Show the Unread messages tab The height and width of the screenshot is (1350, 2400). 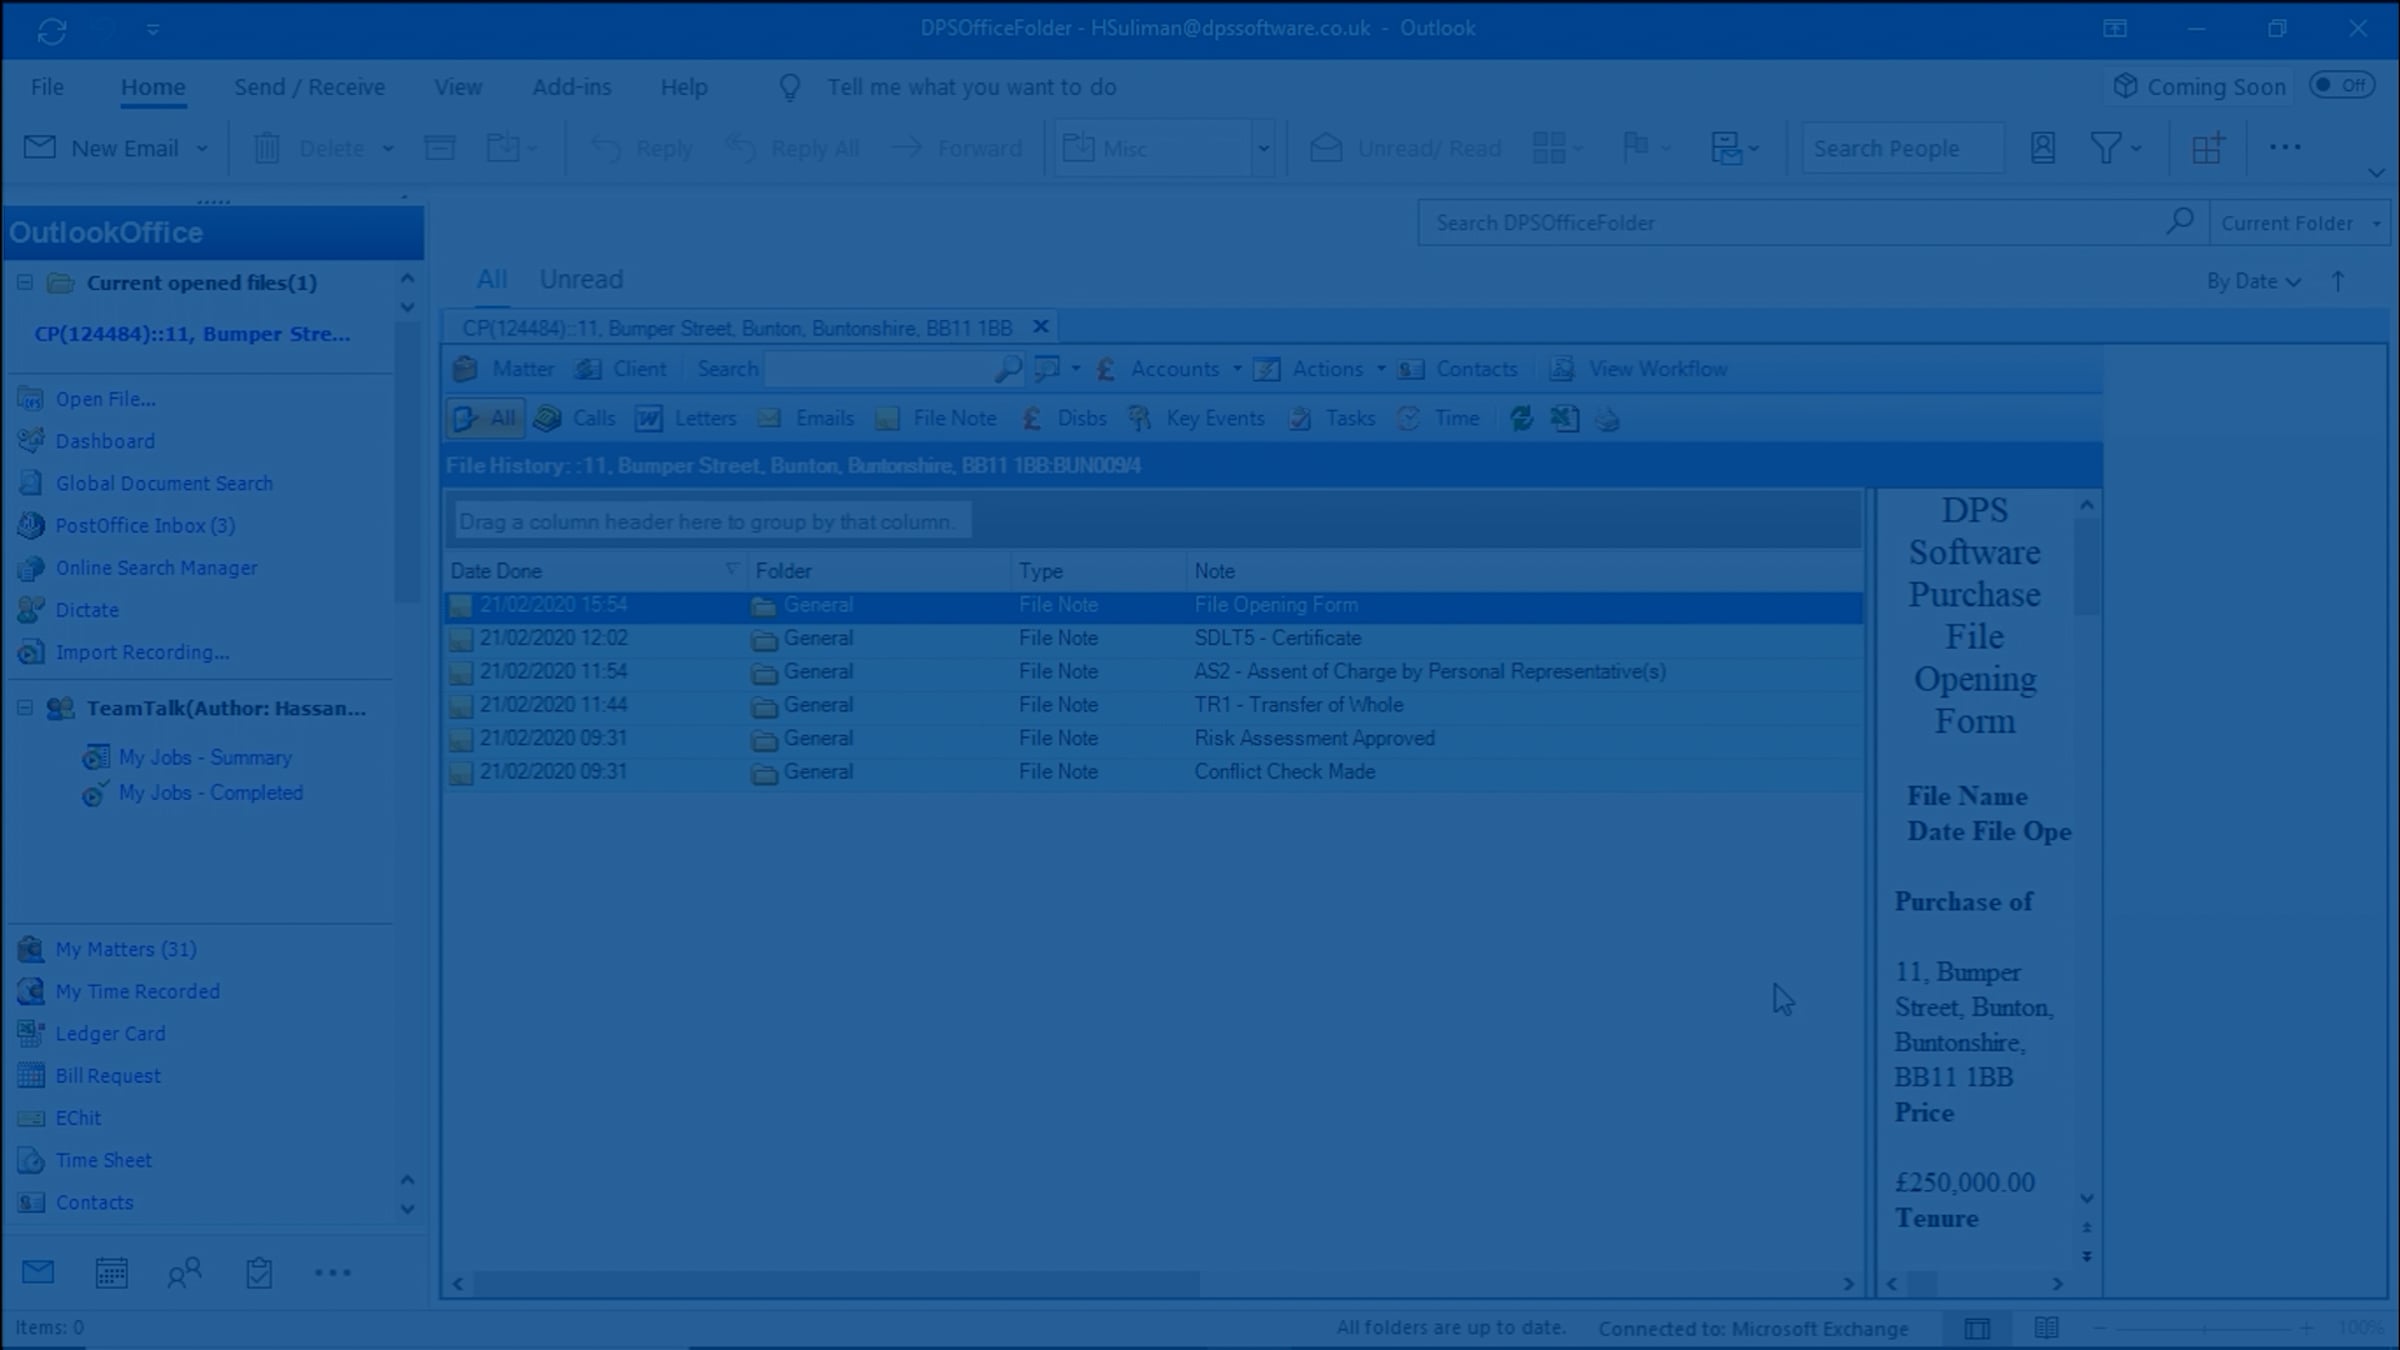pyautogui.click(x=581, y=279)
